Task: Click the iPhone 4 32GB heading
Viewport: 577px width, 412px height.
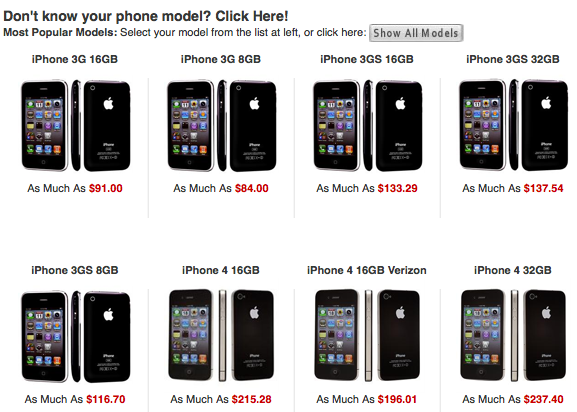Action: pyautogui.click(x=513, y=270)
